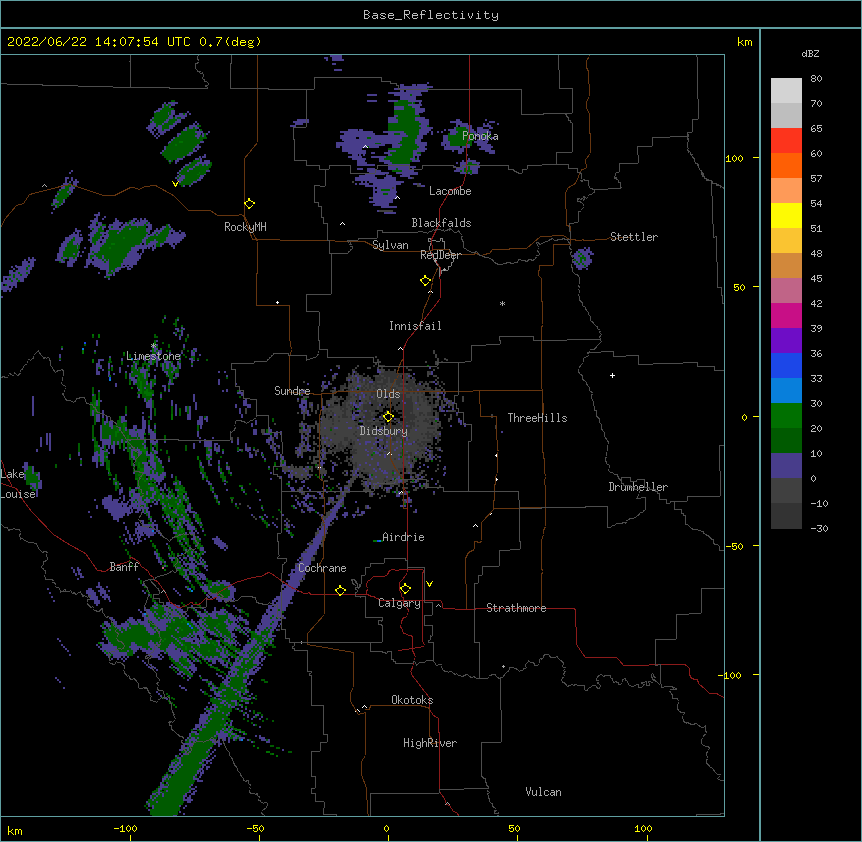Click the Okotoks label
Screen dimensions: 862x842
[412, 700]
